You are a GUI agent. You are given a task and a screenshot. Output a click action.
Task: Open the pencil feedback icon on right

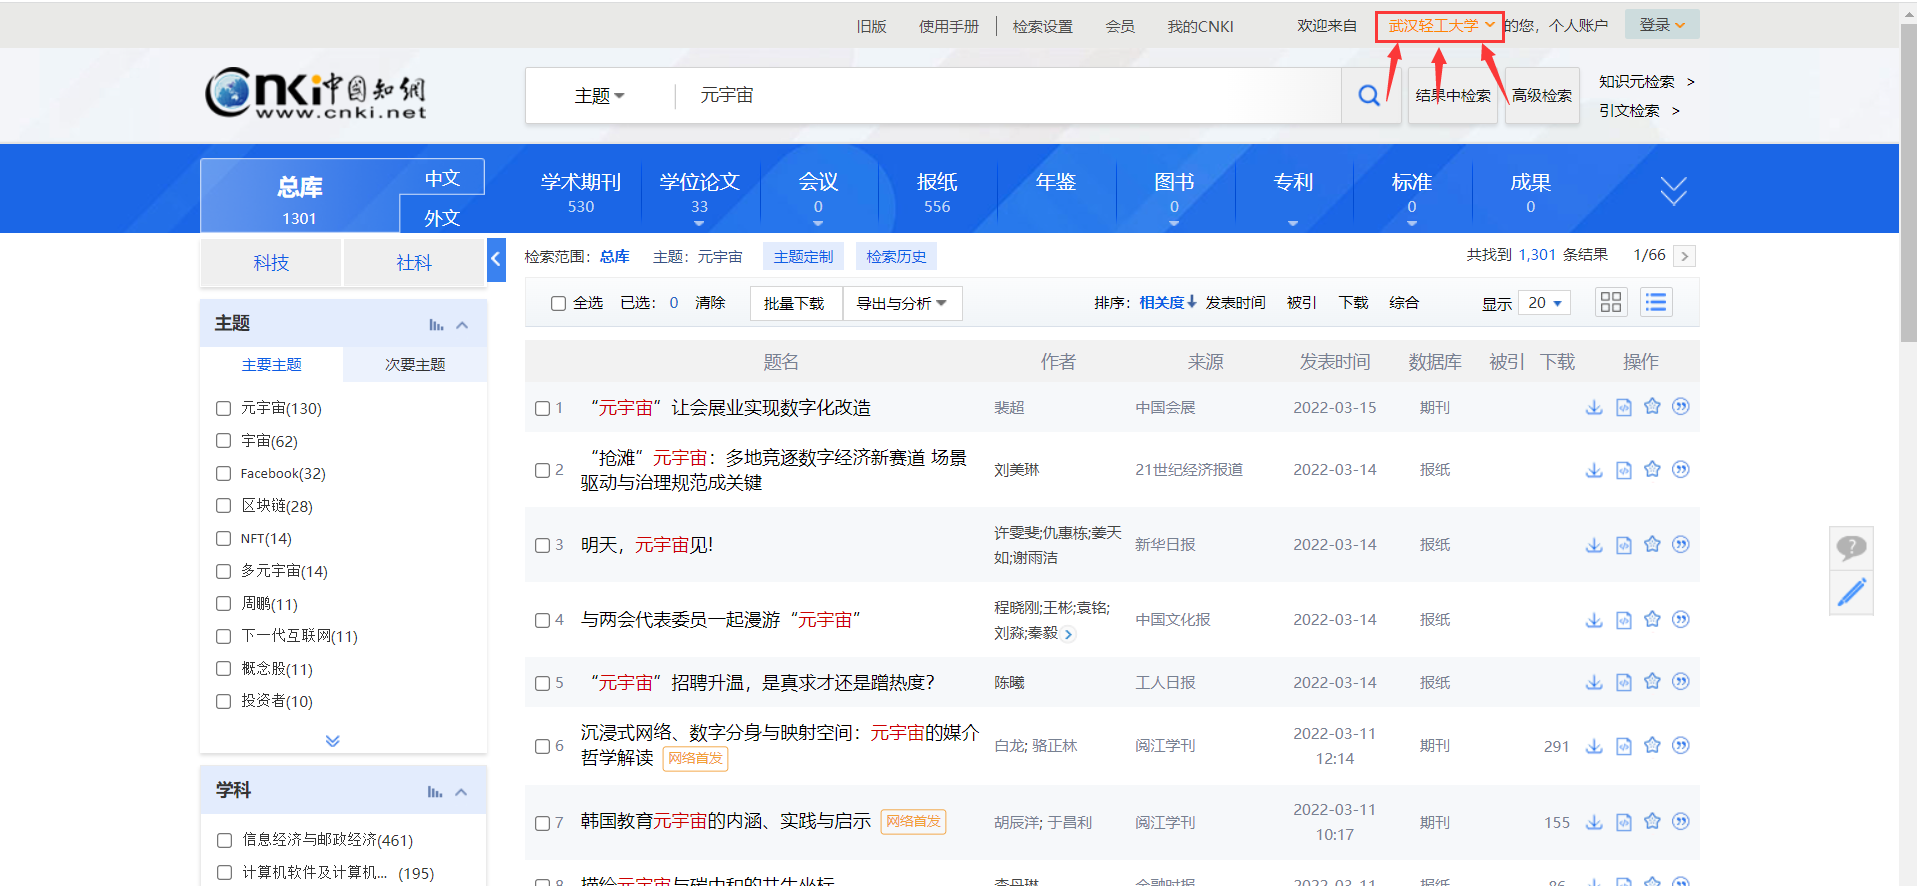[1851, 592]
